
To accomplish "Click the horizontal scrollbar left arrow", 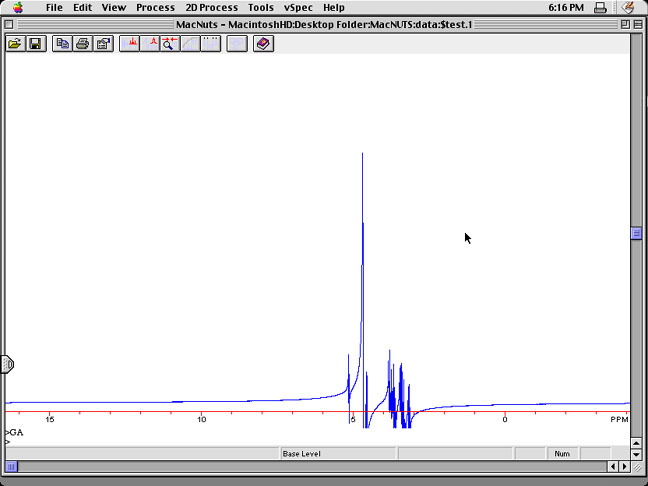I will [613, 466].
